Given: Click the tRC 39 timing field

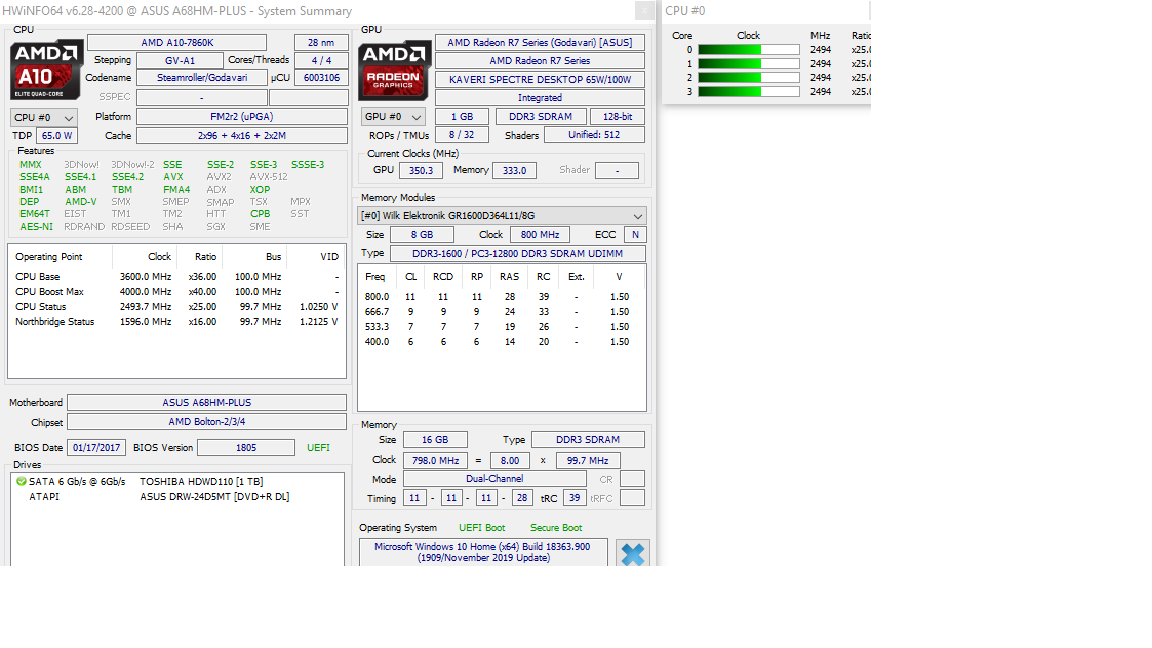Looking at the screenshot, I should tap(575, 498).
